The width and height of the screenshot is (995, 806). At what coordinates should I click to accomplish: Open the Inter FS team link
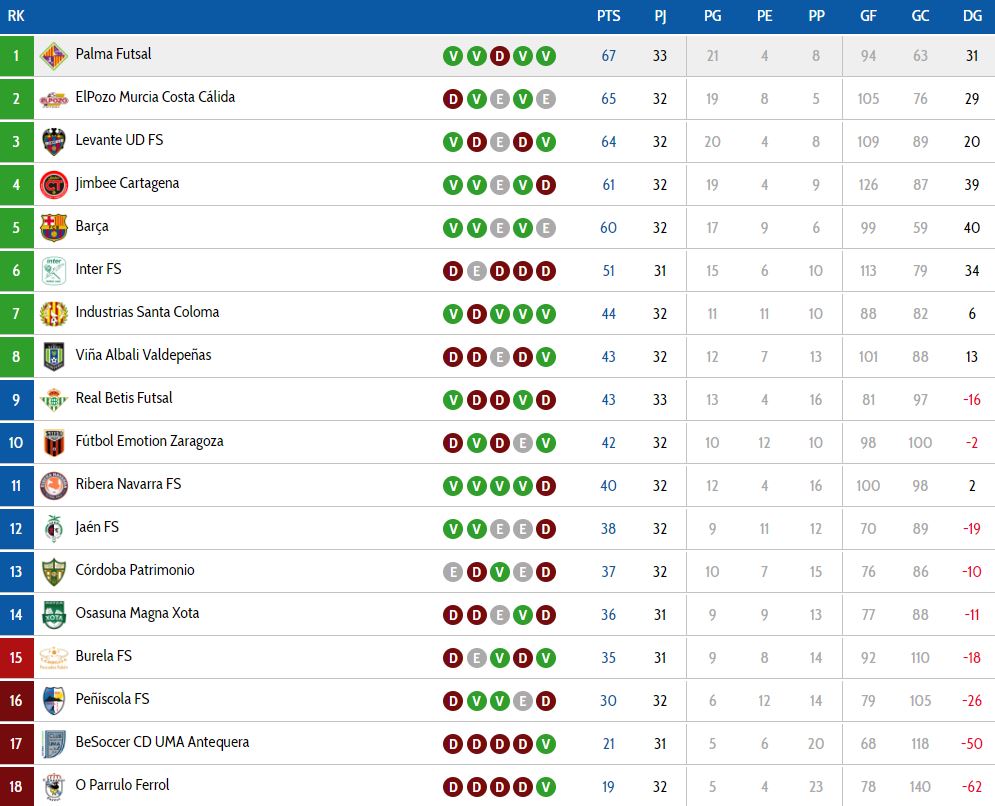98,269
